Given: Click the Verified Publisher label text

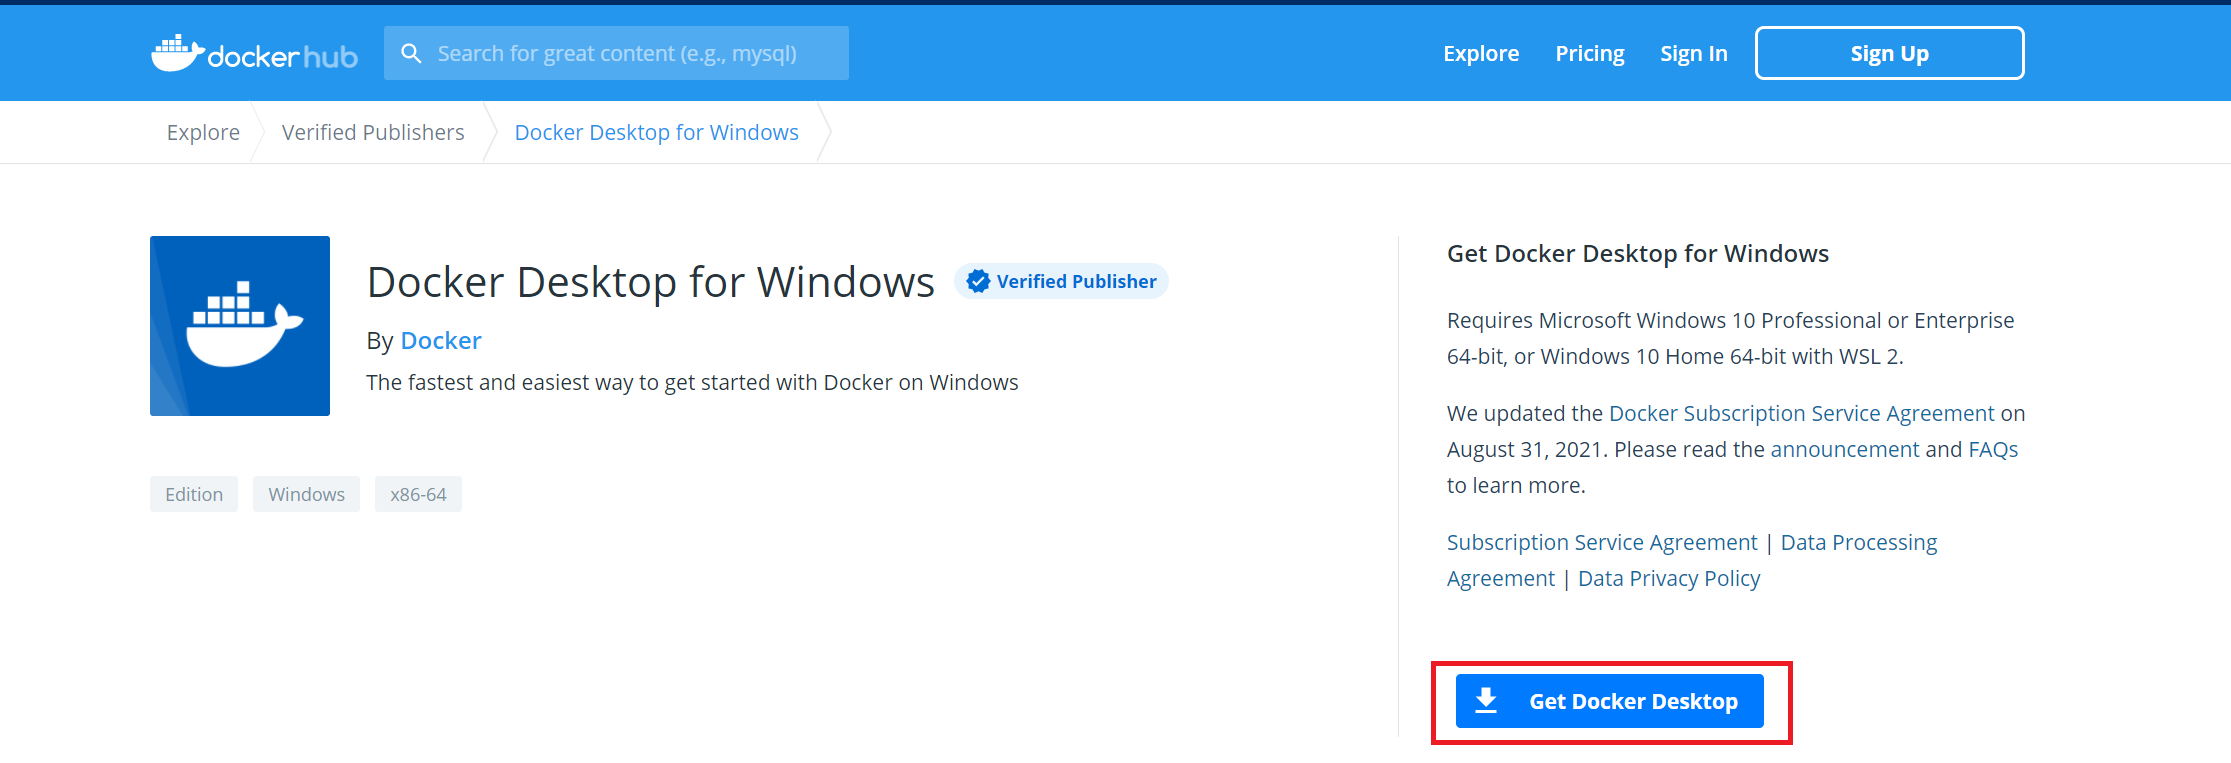Looking at the screenshot, I should click(x=1076, y=282).
